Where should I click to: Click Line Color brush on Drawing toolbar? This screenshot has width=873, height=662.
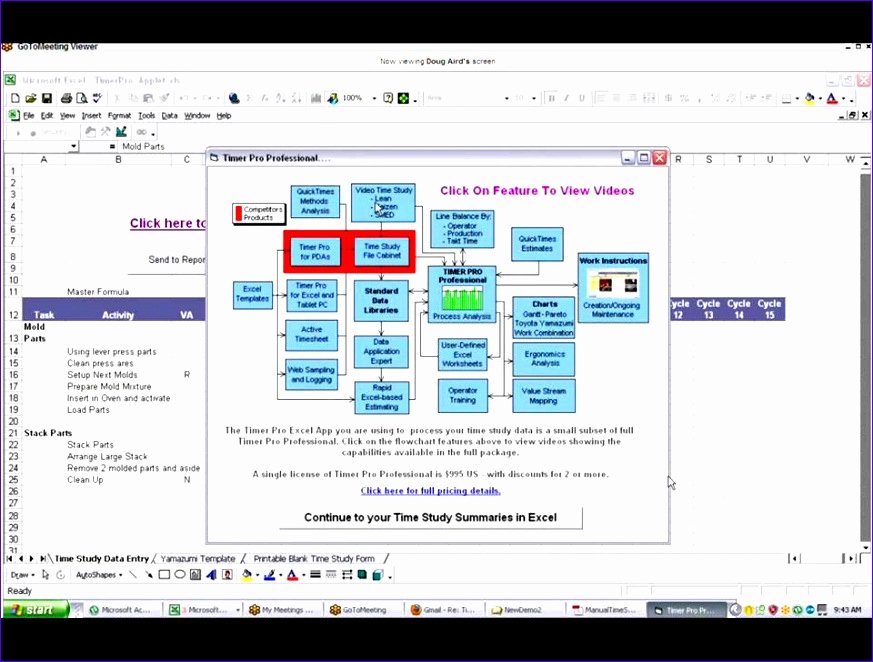pos(269,575)
